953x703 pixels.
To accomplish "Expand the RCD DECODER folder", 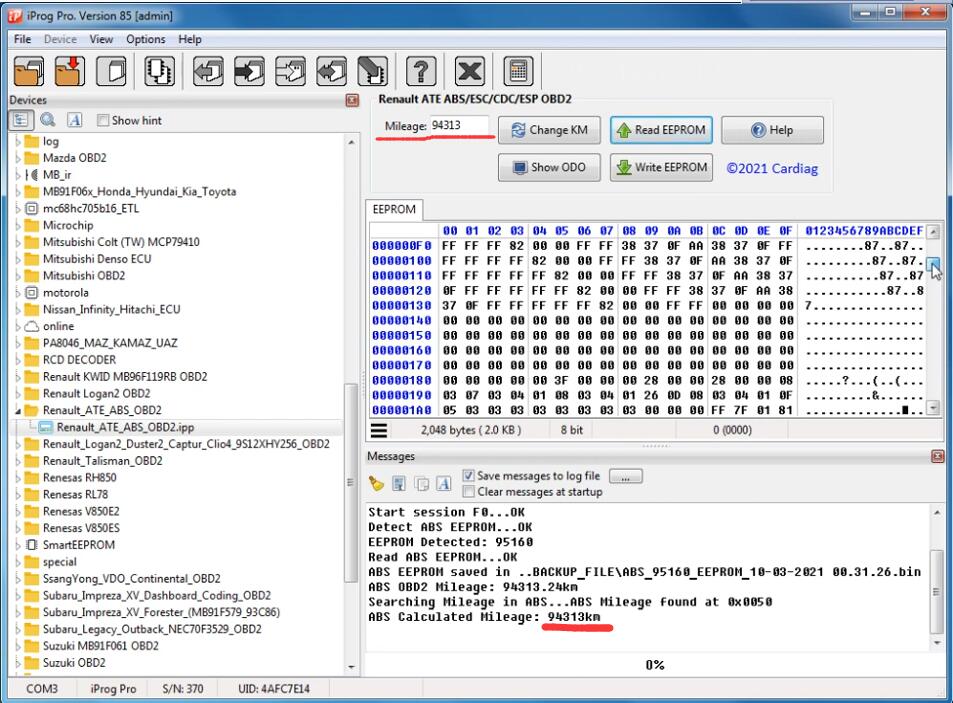I will (18, 360).
